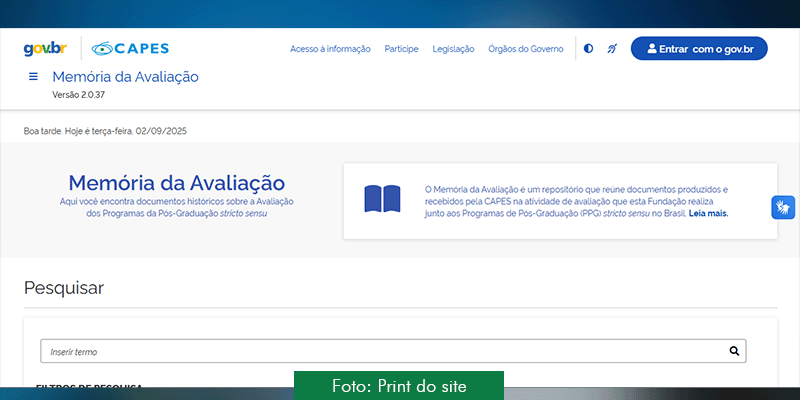Select the Participe menu item

(401, 49)
